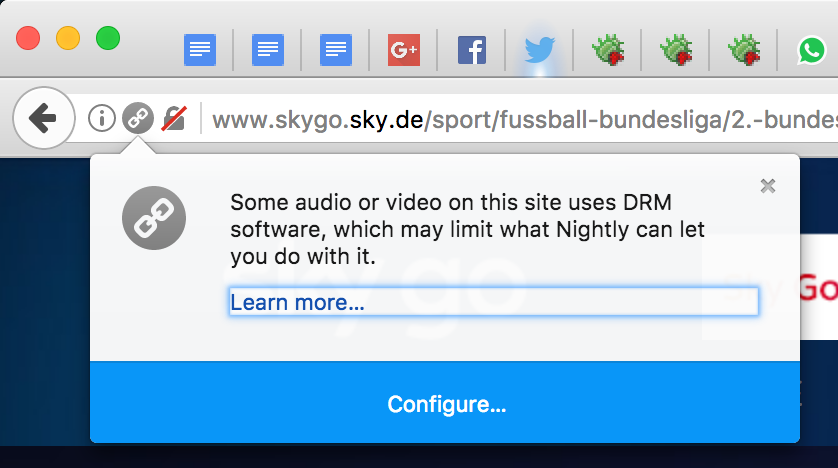Go back to the previous page
This screenshot has width=838, height=468.
43,119
